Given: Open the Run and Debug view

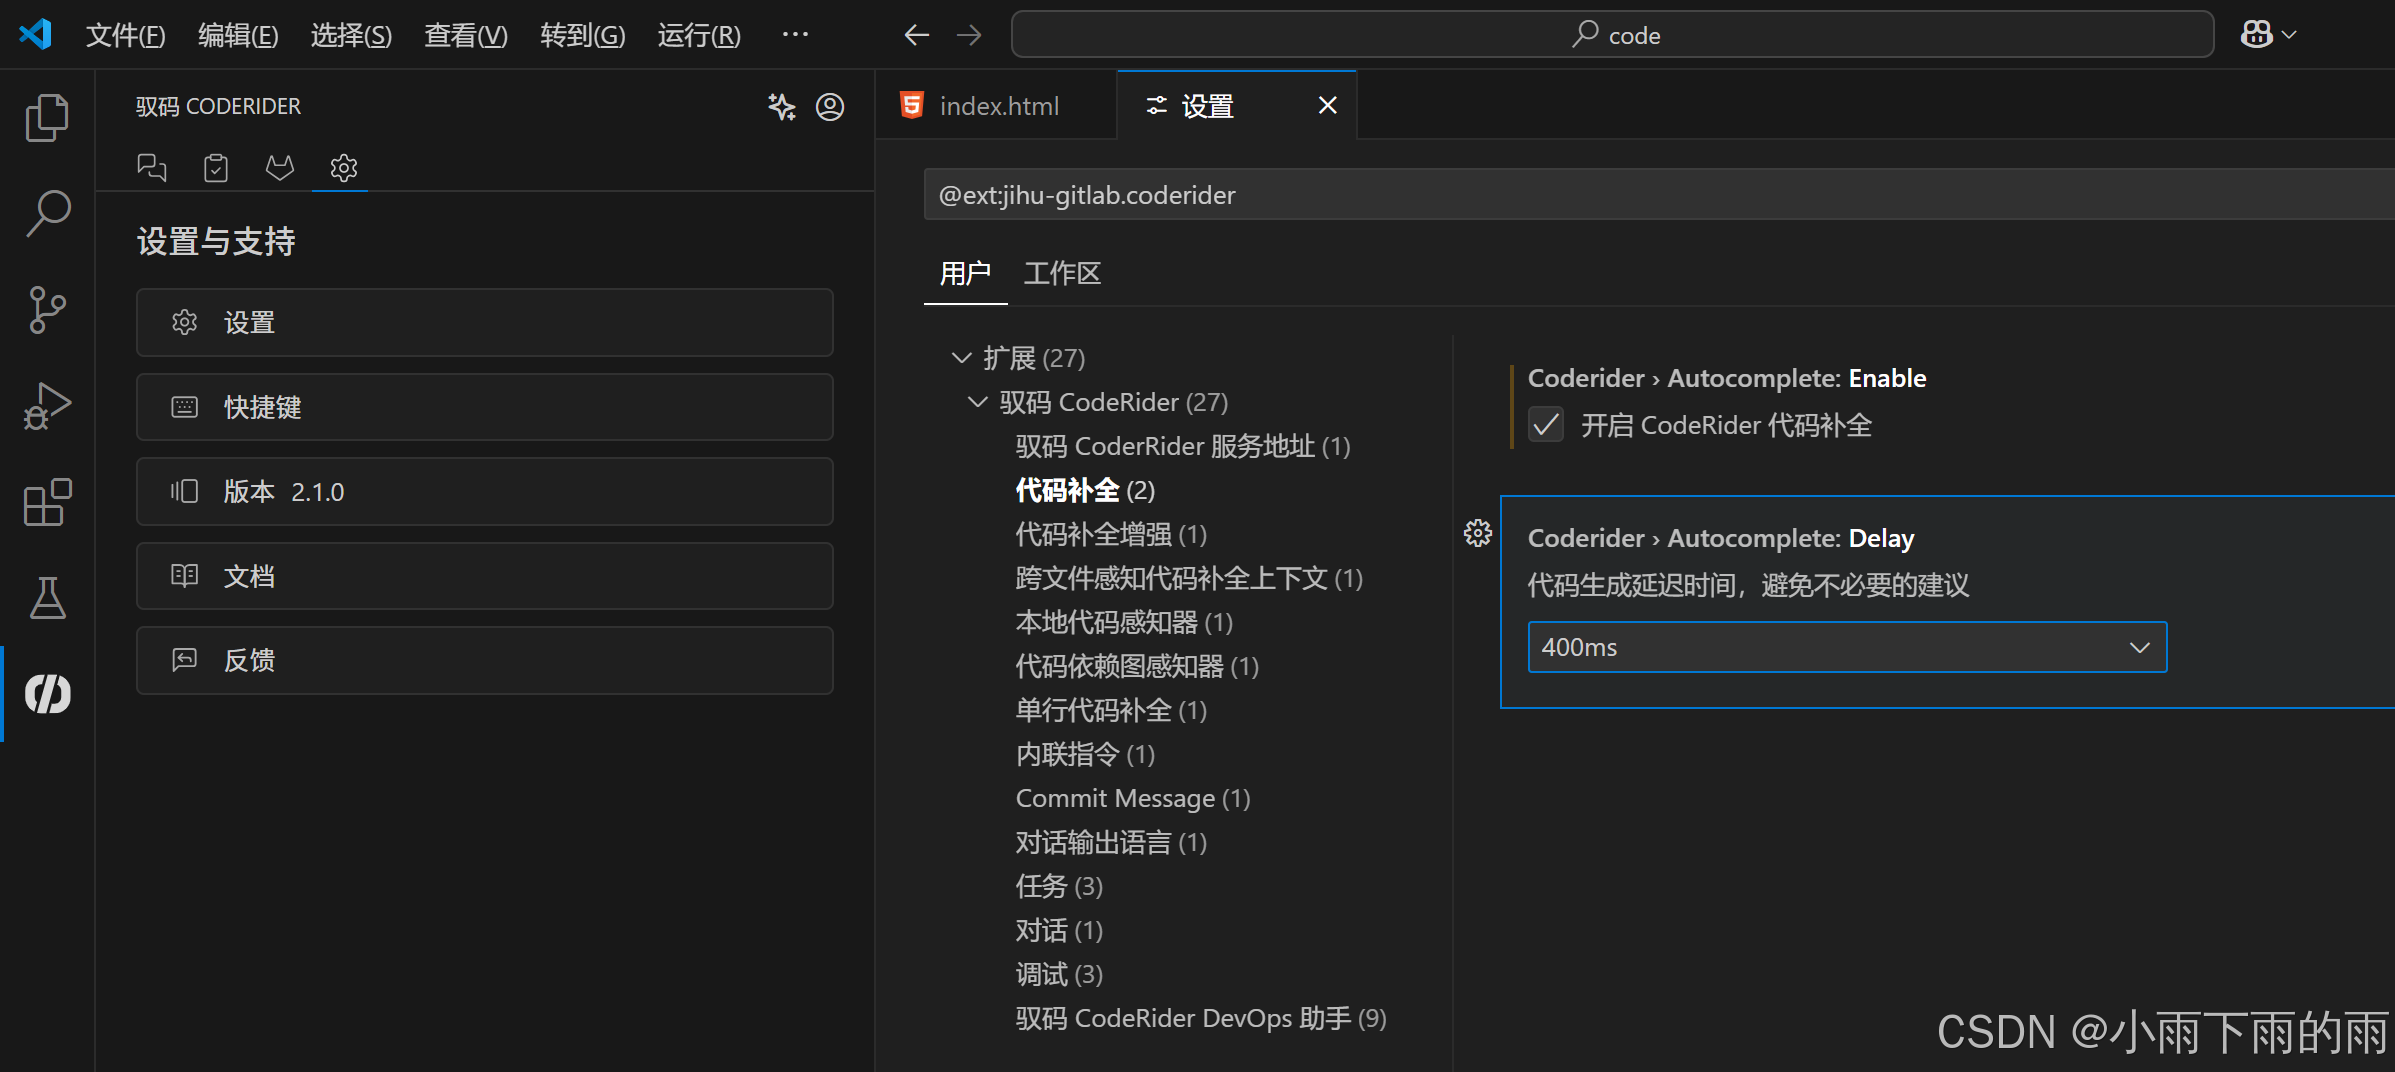Looking at the screenshot, I should pos(47,406).
